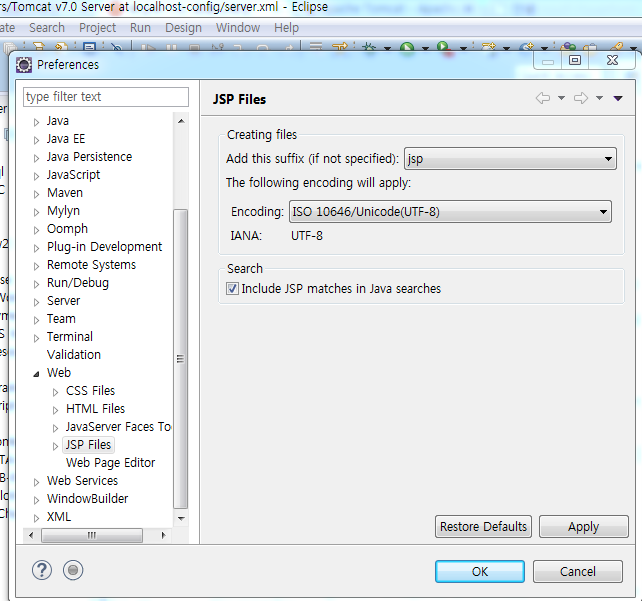Image resolution: width=642 pixels, height=601 pixels.
Task: Select JavaServer Faces Tools entry
Action: click(x=118, y=427)
